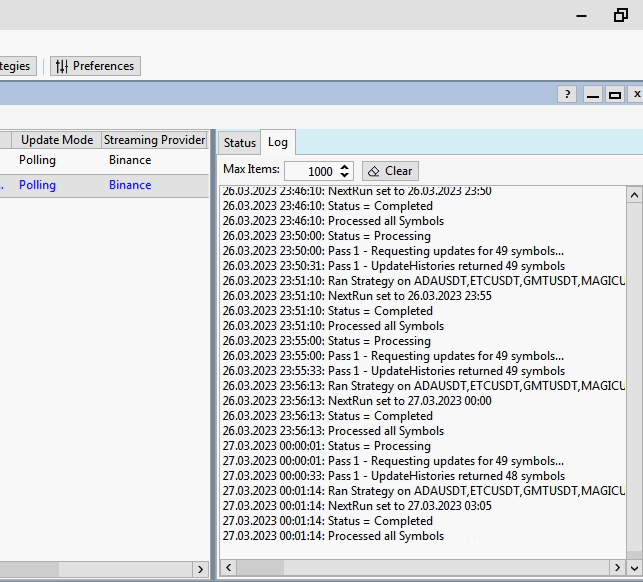Click the partially visible Strategies button
Image resolution: width=643 pixels, height=582 pixels.
17,66
